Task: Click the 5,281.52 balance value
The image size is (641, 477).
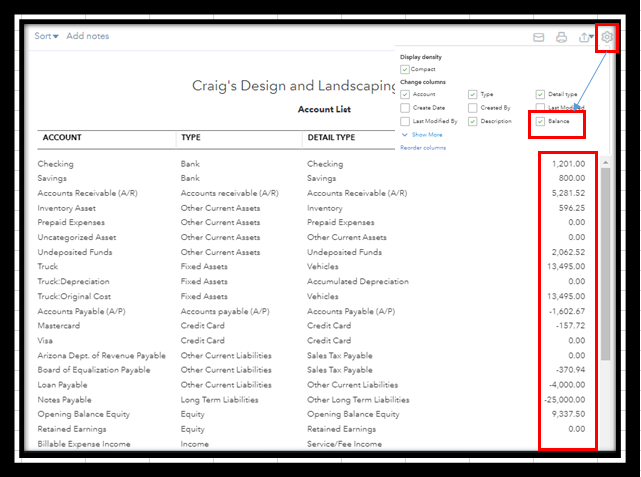Action: (568, 193)
